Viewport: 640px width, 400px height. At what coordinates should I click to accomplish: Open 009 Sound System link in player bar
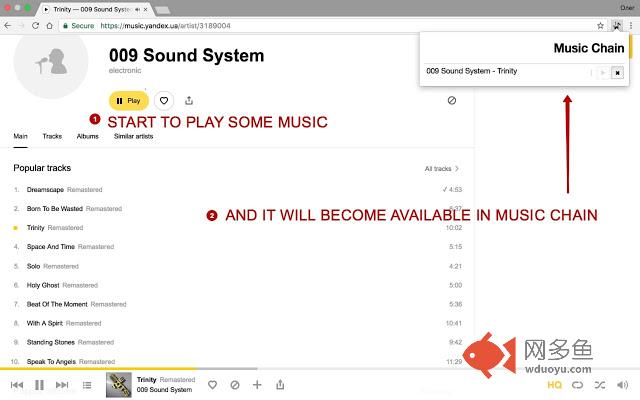point(164,390)
